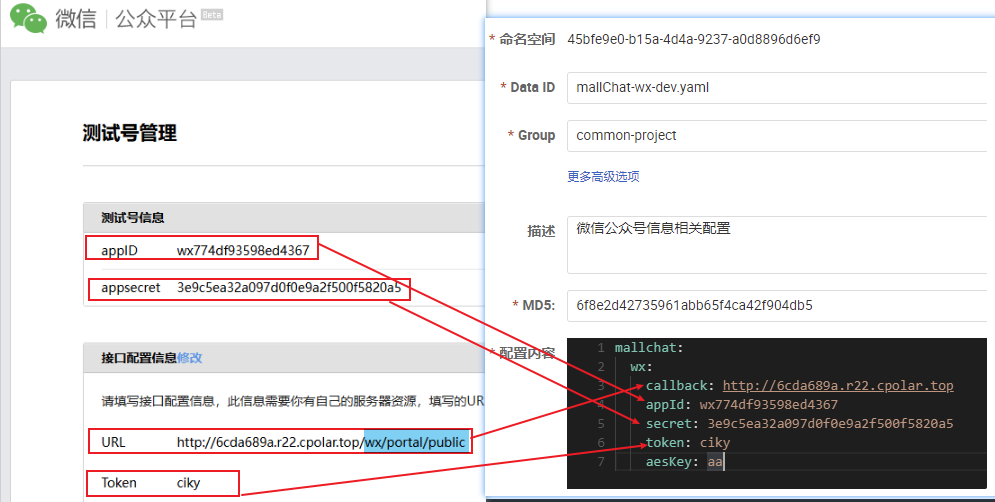The image size is (995, 502).
Task: Open 更多高级选项 link
Action: 603,176
